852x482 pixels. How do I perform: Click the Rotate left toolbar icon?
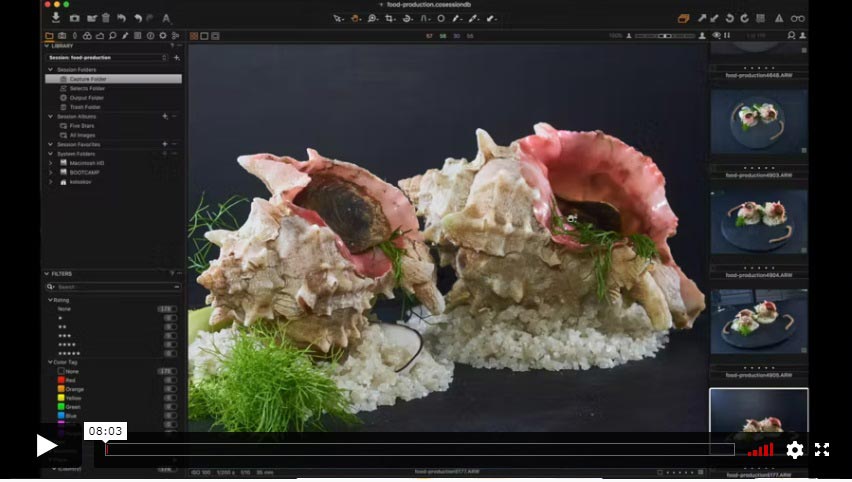click(730, 18)
